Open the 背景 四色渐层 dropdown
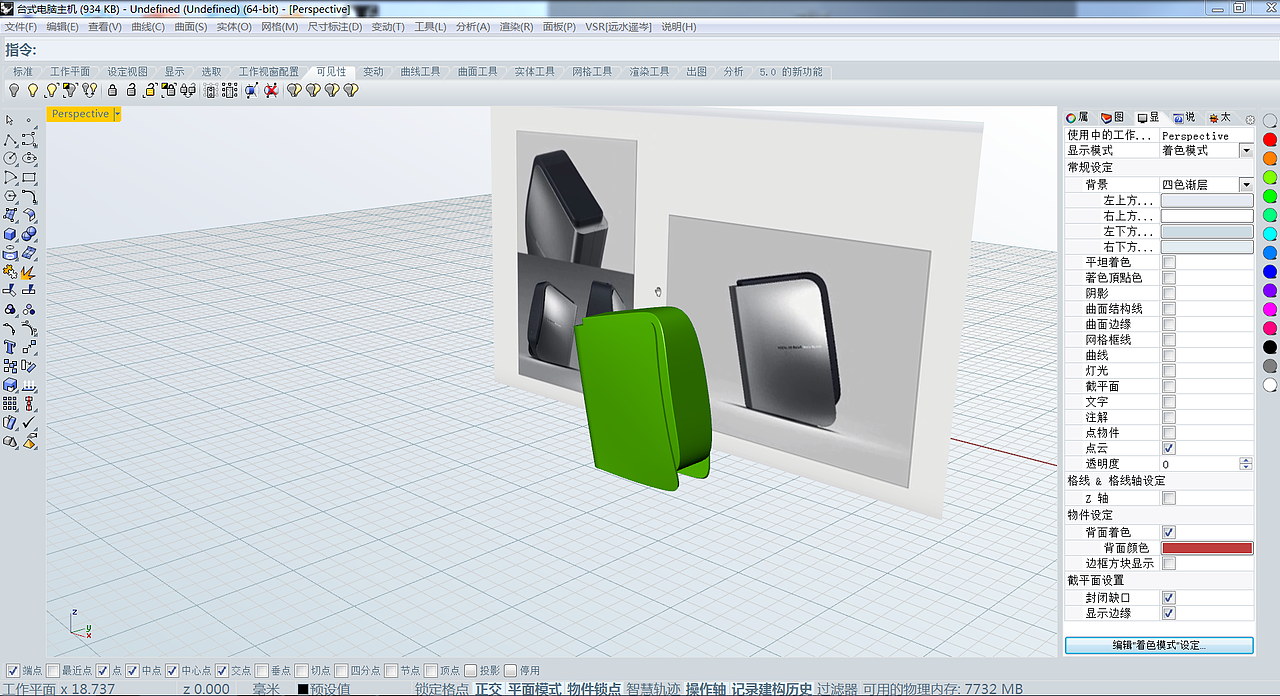1280x696 pixels. coord(1246,184)
